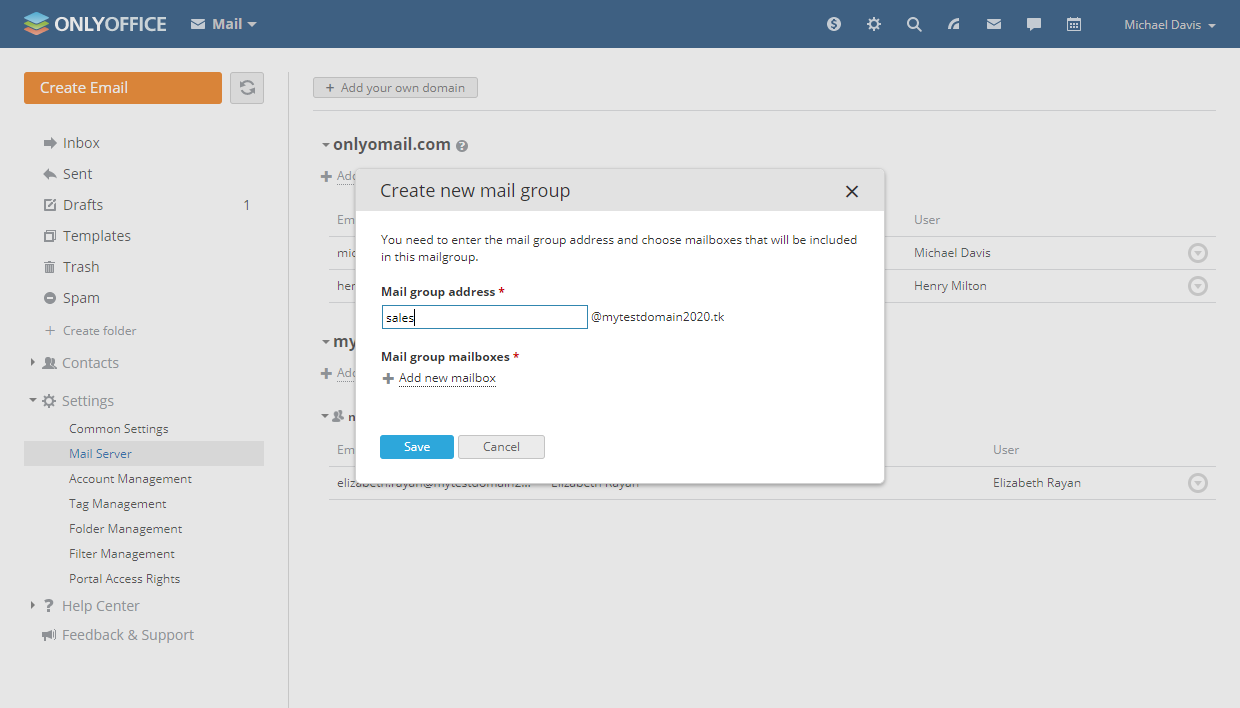Open the payments dollar icon

click(x=834, y=24)
